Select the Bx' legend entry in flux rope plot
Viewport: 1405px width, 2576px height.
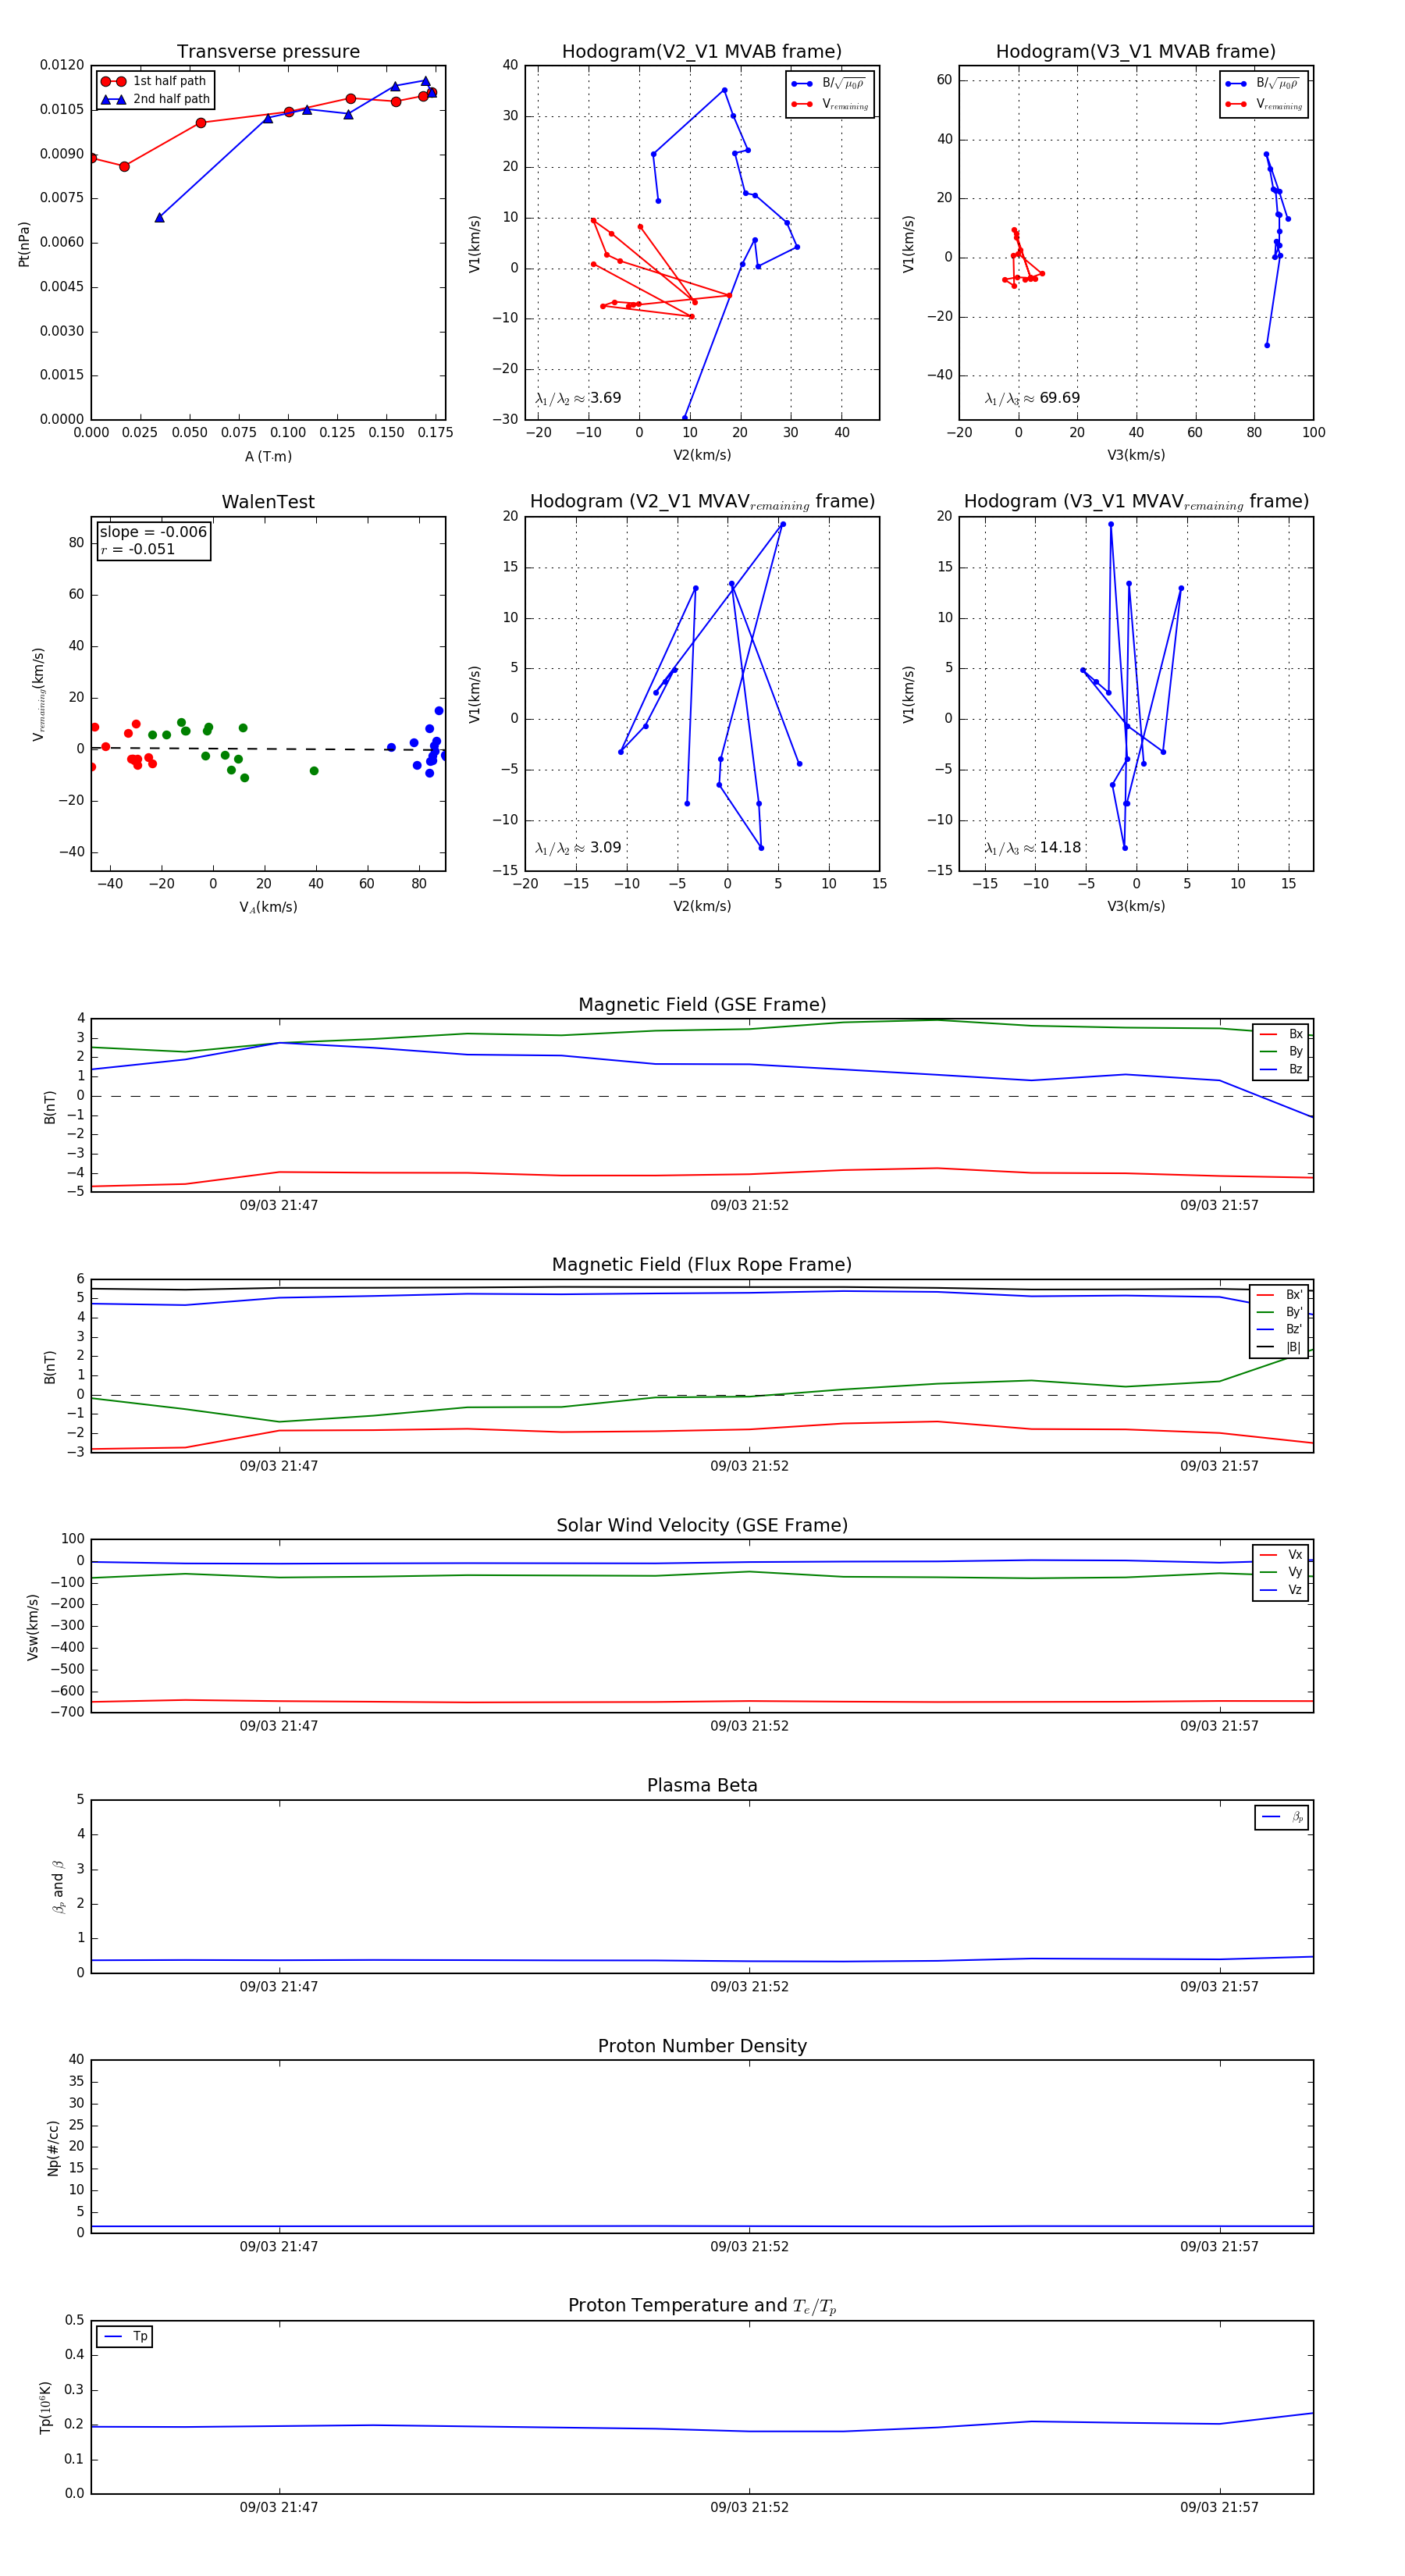pos(1281,1294)
